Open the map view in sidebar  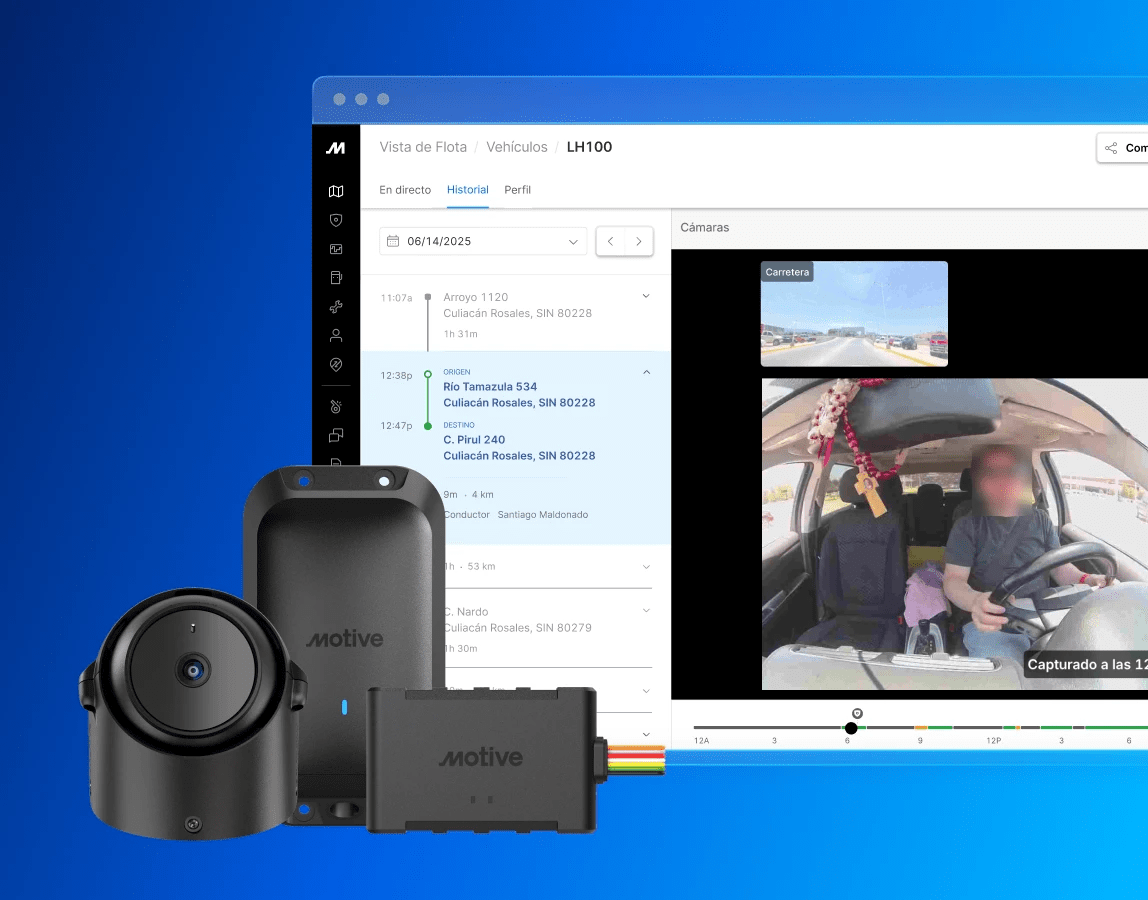click(336, 191)
